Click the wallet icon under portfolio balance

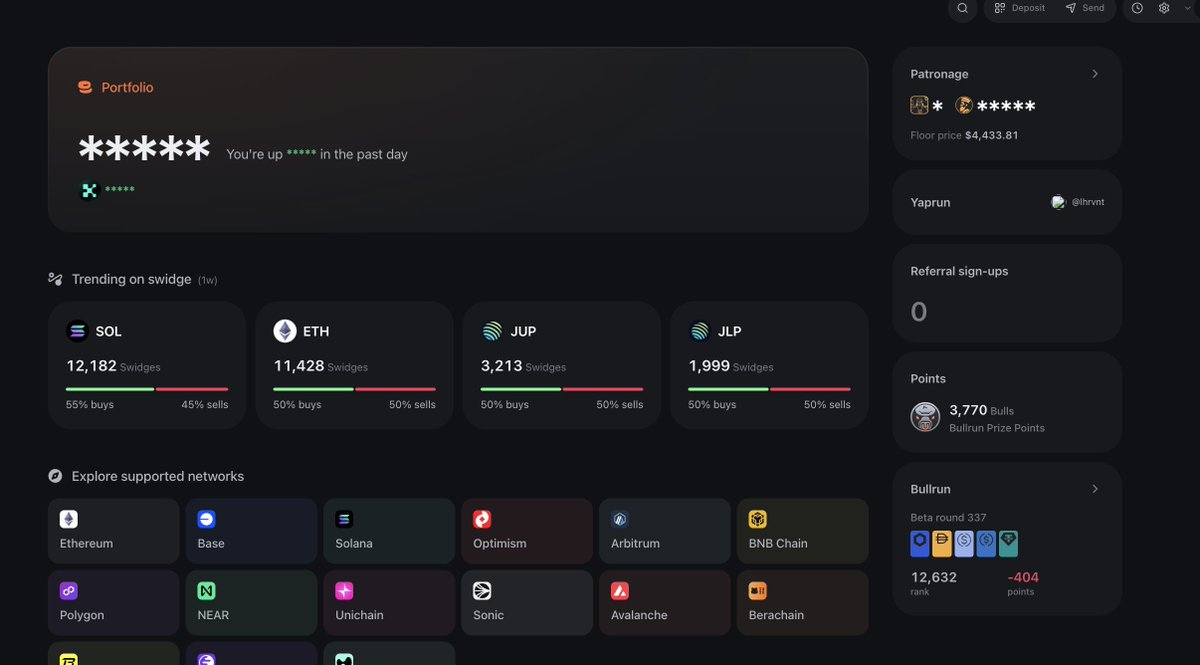(89, 190)
